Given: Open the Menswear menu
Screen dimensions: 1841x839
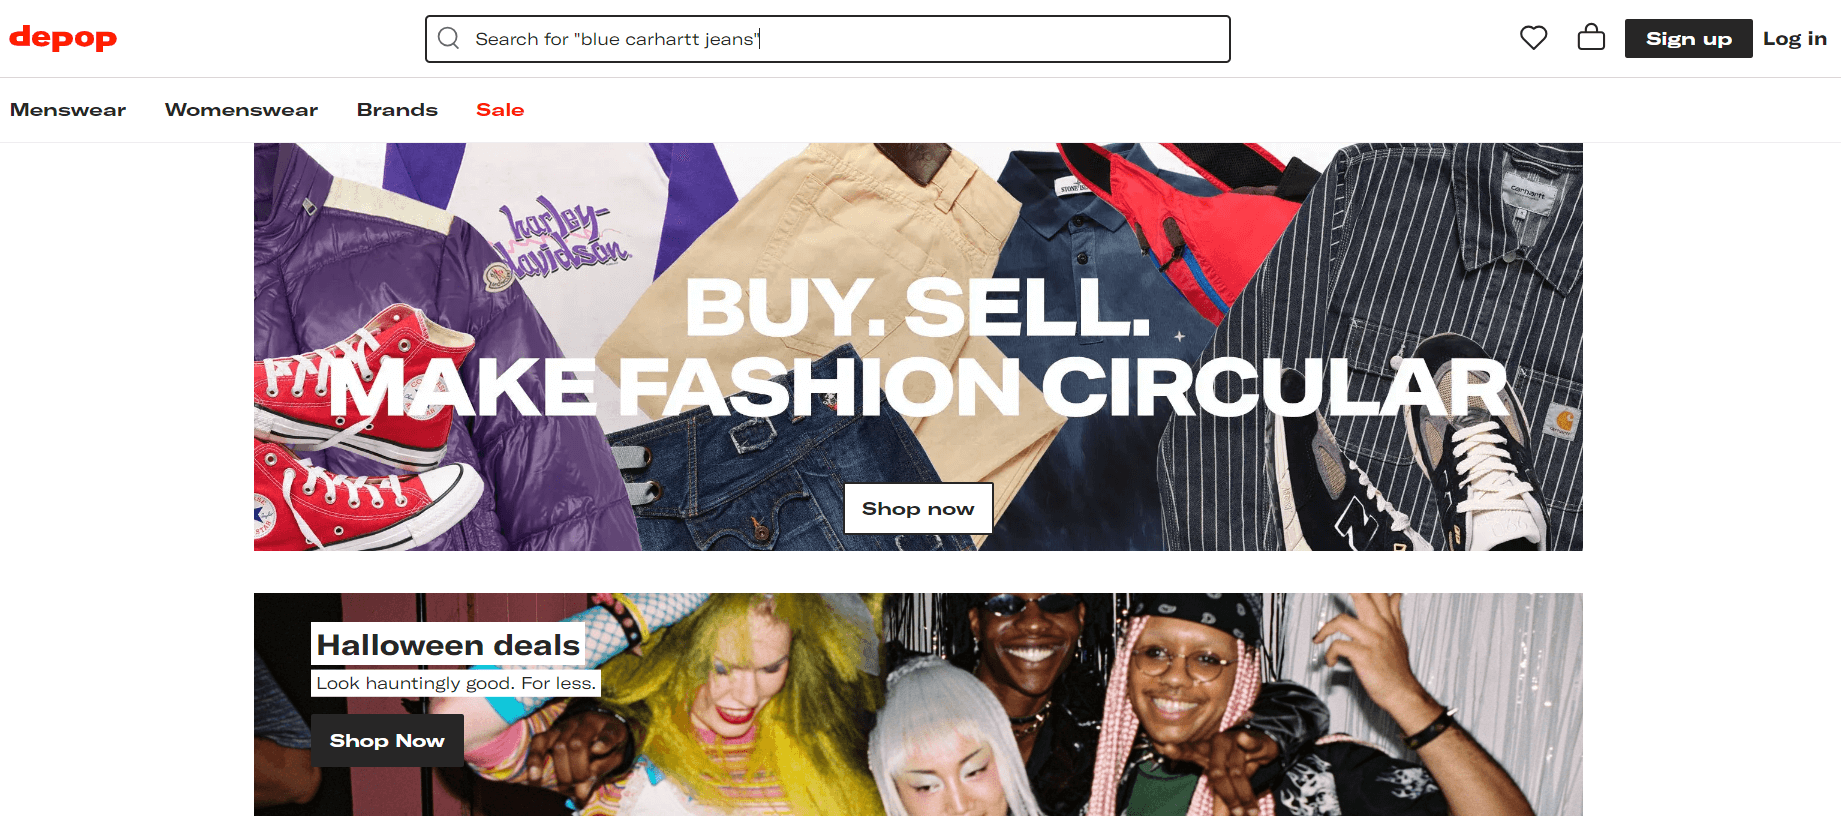Looking at the screenshot, I should click(68, 110).
